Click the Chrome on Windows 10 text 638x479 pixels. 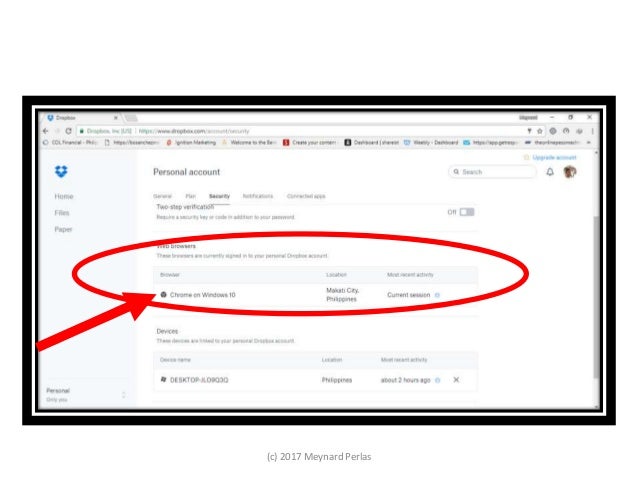point(203,295)
